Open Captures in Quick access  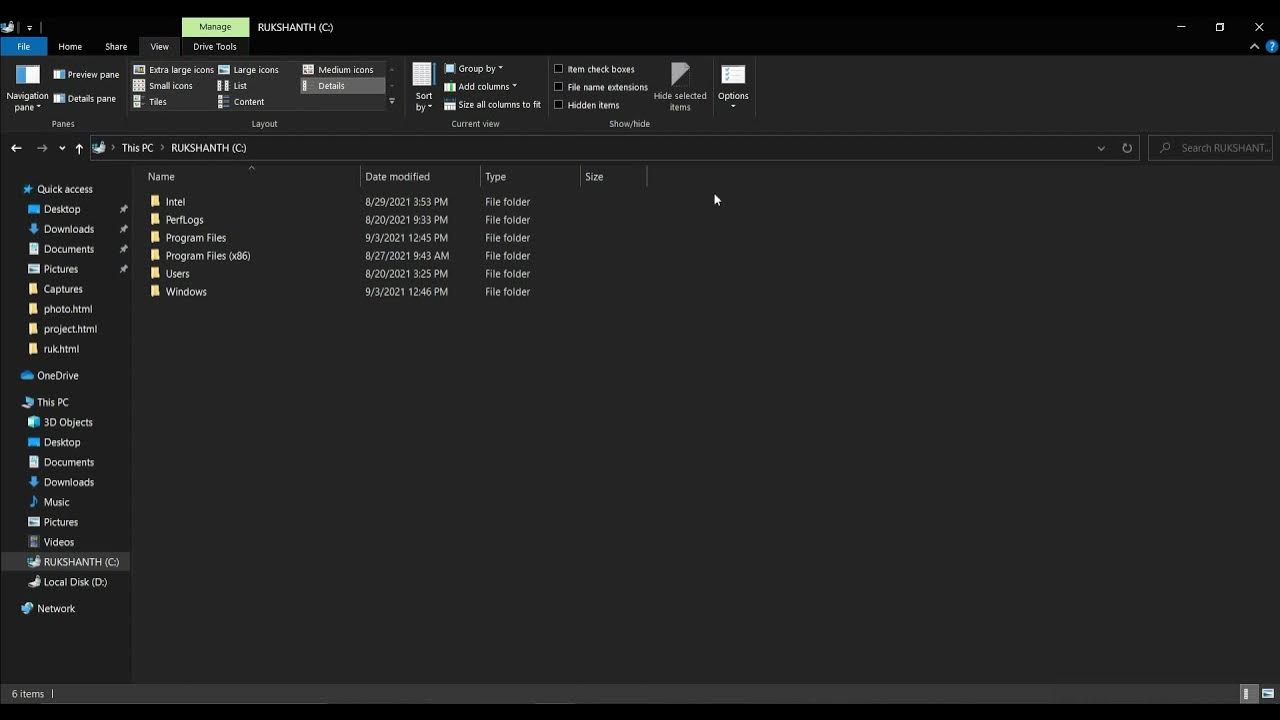[63, 289]
